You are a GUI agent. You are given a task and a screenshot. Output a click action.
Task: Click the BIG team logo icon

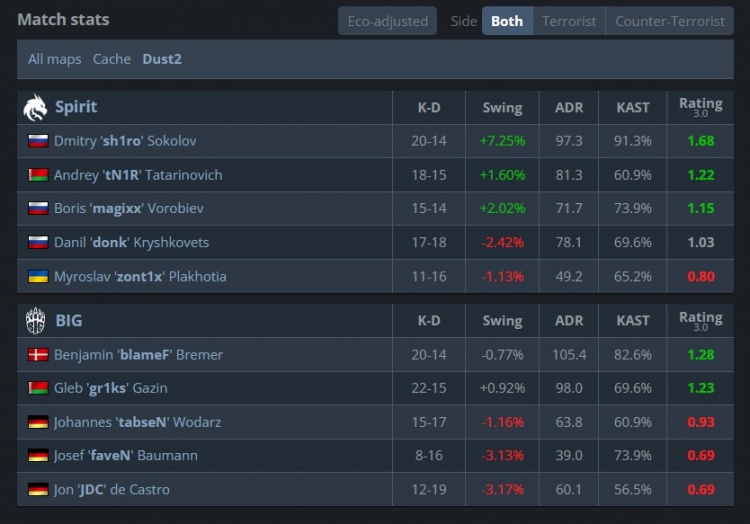pos(35,320)
